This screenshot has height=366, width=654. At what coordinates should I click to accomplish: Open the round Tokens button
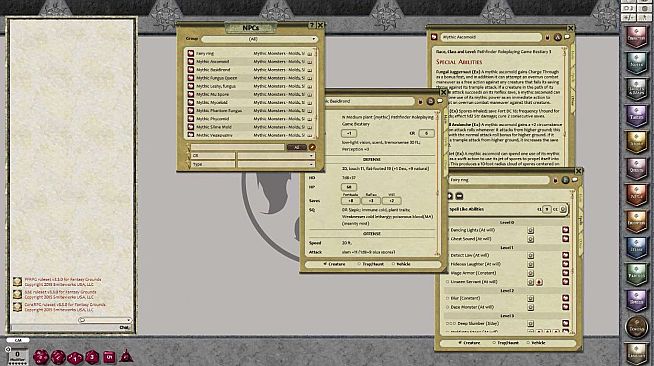[x=636, y=327]
